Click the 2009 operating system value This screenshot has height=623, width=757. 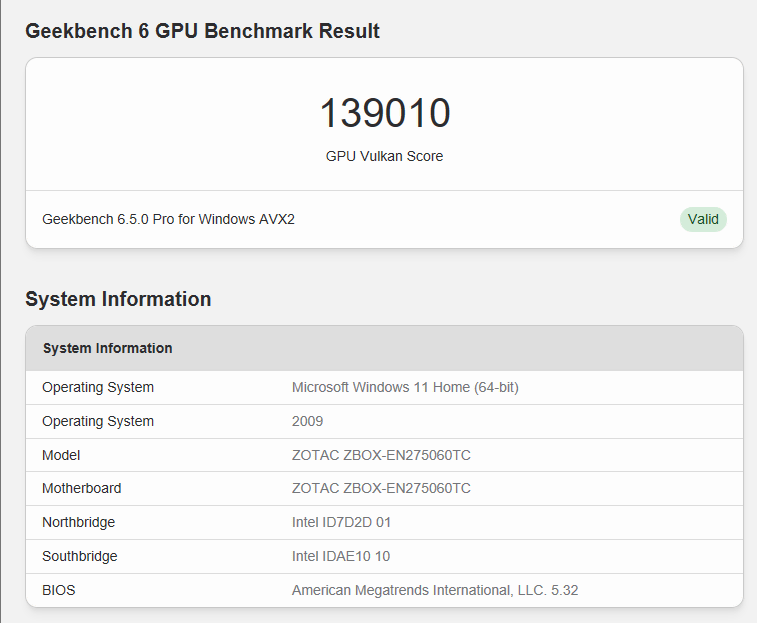[x=307, y=421]
